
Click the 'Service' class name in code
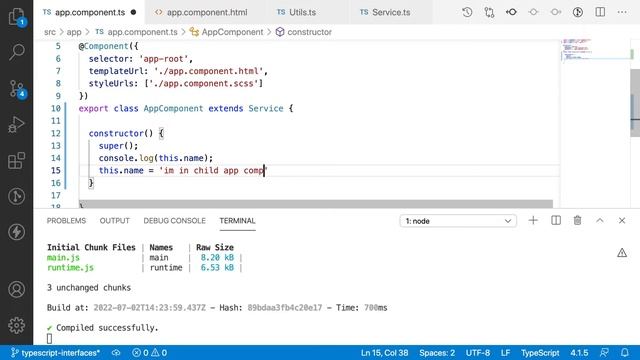(x=266, y=109)
